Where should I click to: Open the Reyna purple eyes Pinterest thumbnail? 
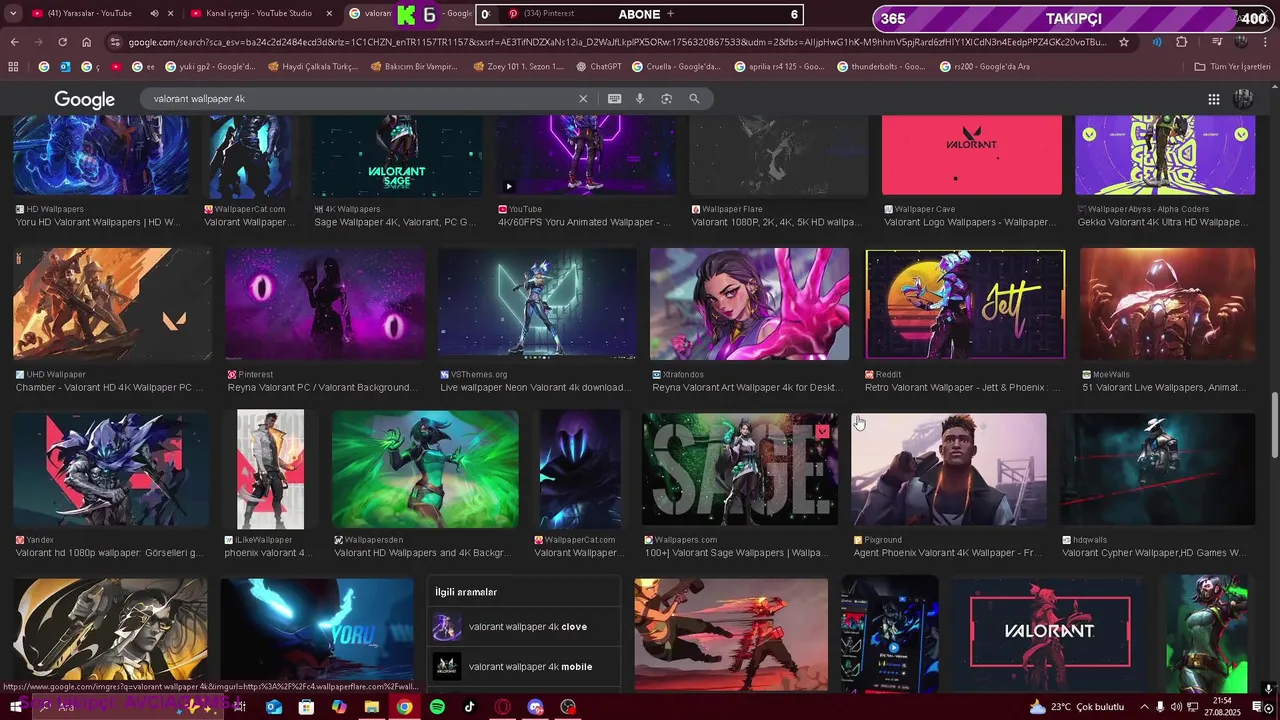click(325, 304)
